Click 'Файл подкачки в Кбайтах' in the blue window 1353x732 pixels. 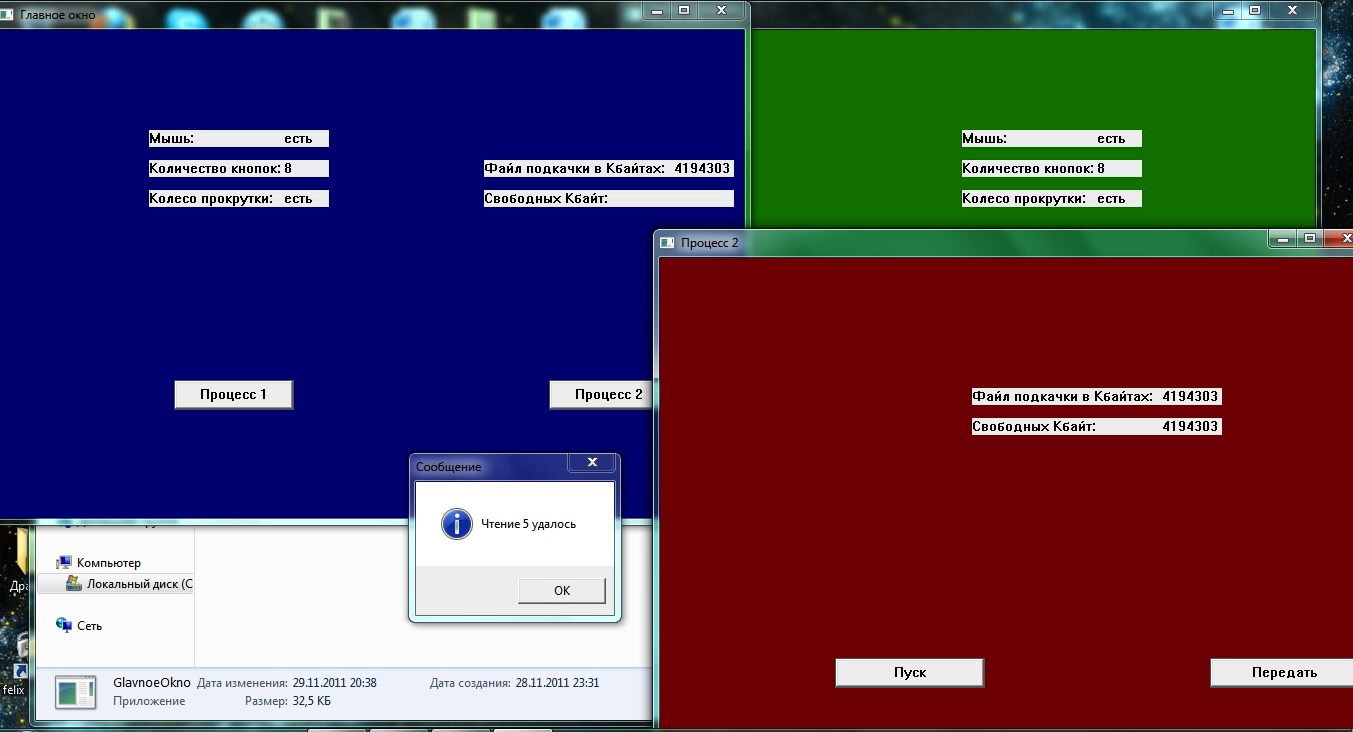click(609, 169)
